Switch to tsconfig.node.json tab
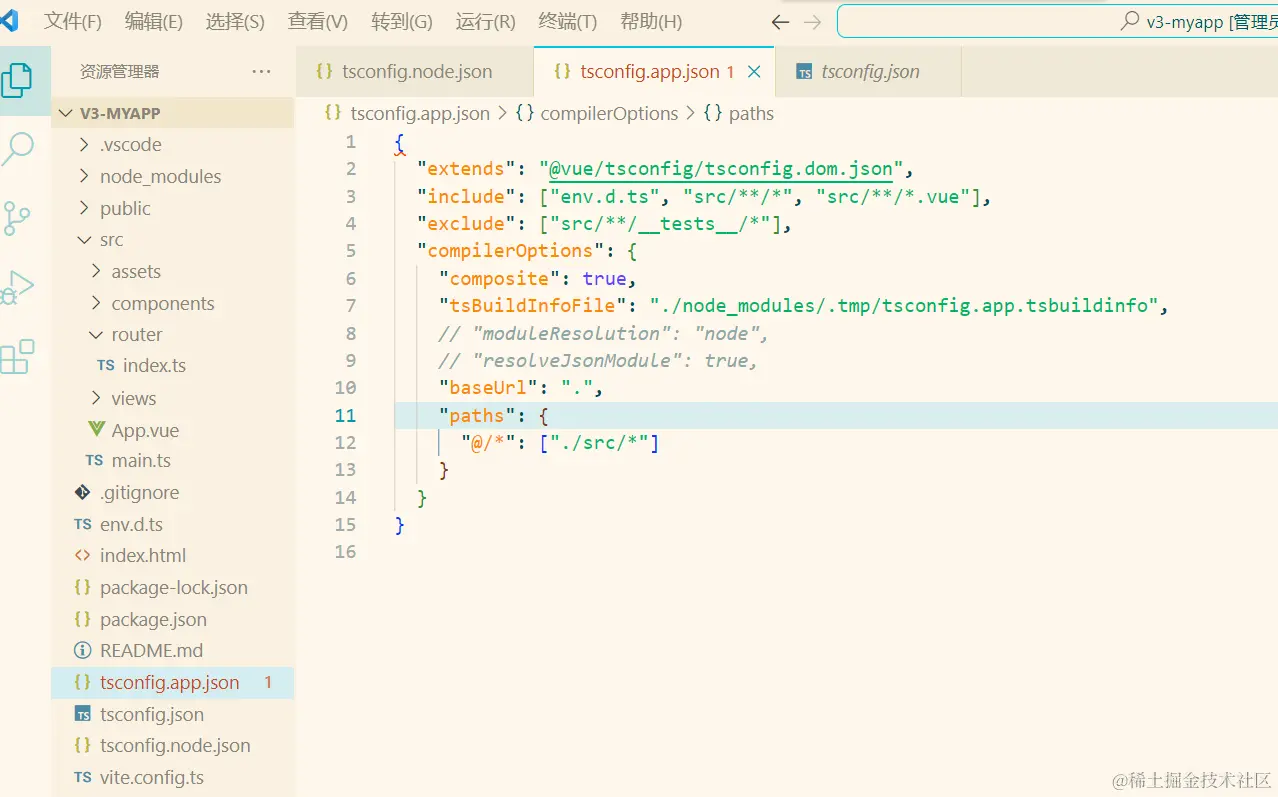This screenshot has width=1278, height=797. point(415,72)
